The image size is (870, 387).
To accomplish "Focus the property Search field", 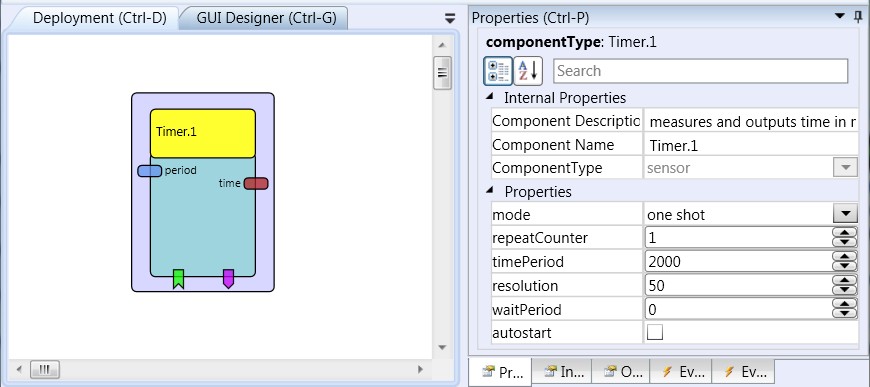I will coord(700,71).
